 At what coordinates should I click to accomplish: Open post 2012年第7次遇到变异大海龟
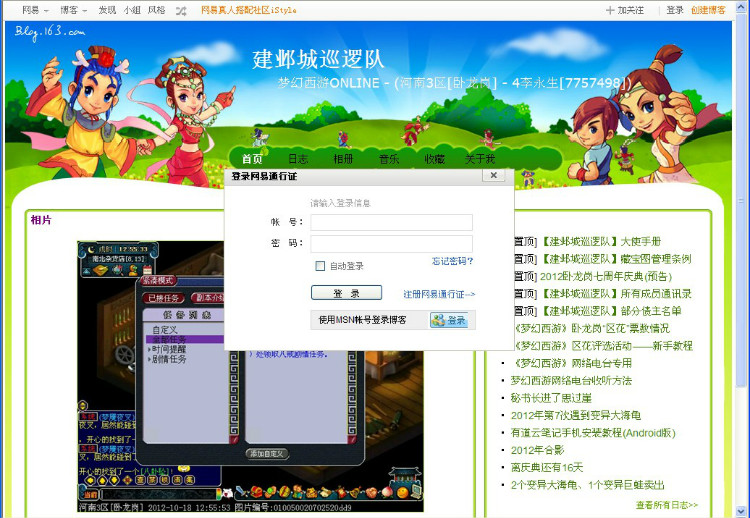pos(575,416)
